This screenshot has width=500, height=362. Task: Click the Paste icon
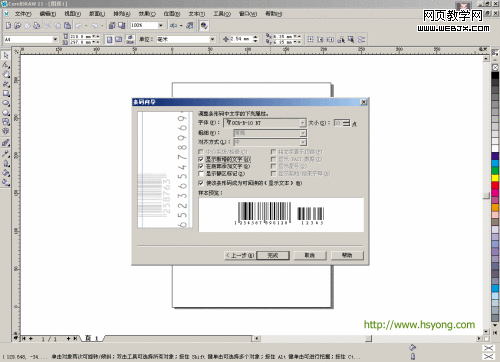(x=67, y=25)
